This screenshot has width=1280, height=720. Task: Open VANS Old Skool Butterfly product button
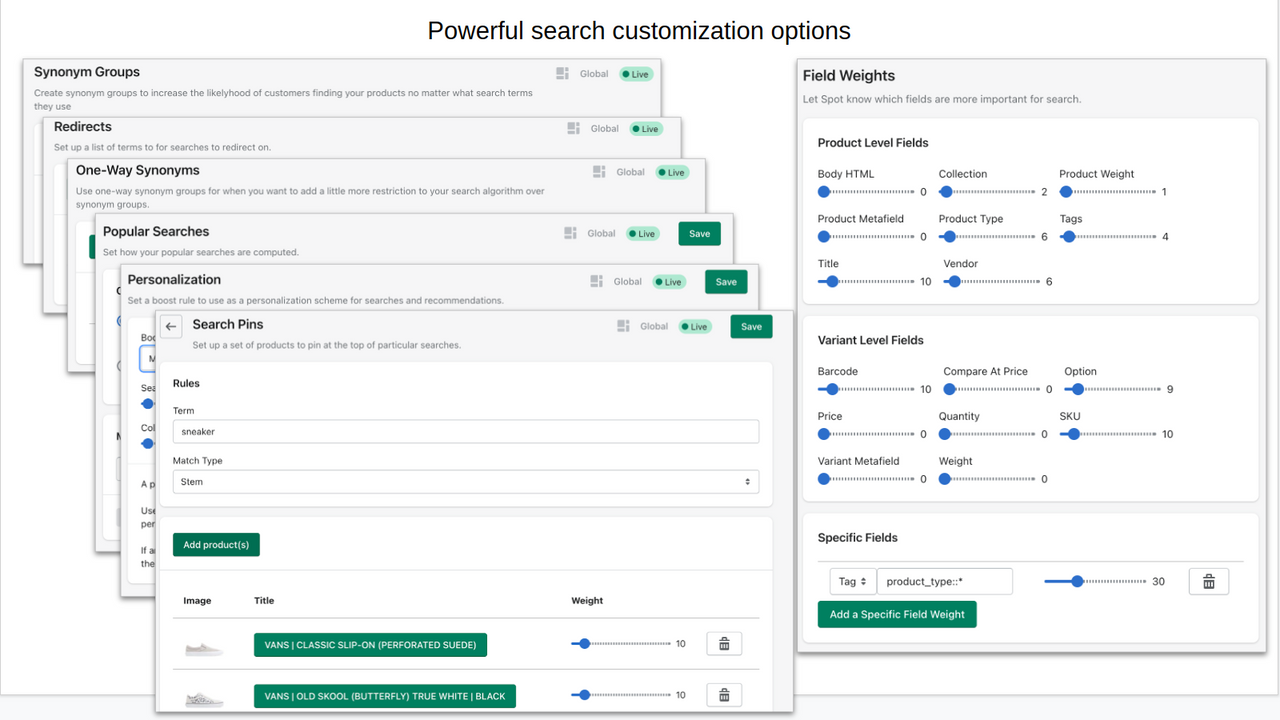tap(385, 696)
